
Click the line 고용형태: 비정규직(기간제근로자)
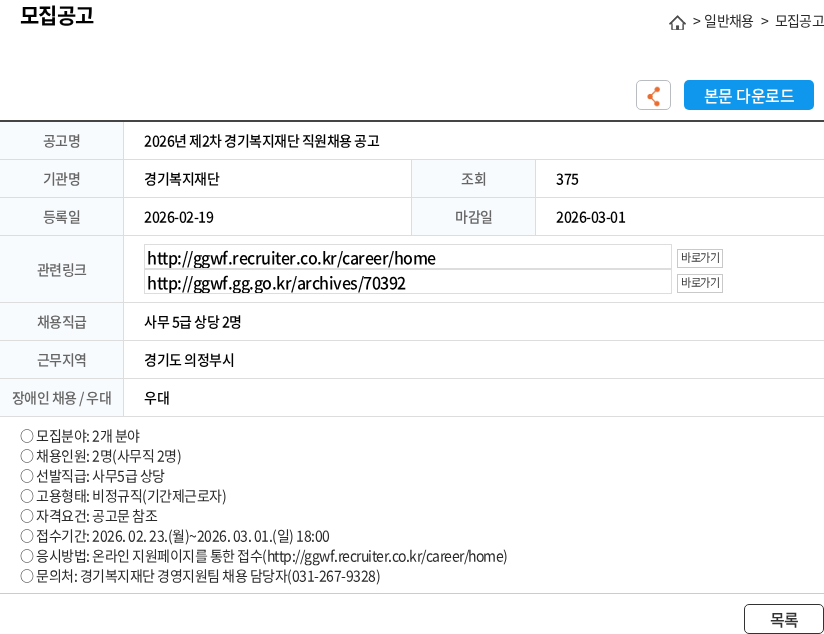click(123, 496)
